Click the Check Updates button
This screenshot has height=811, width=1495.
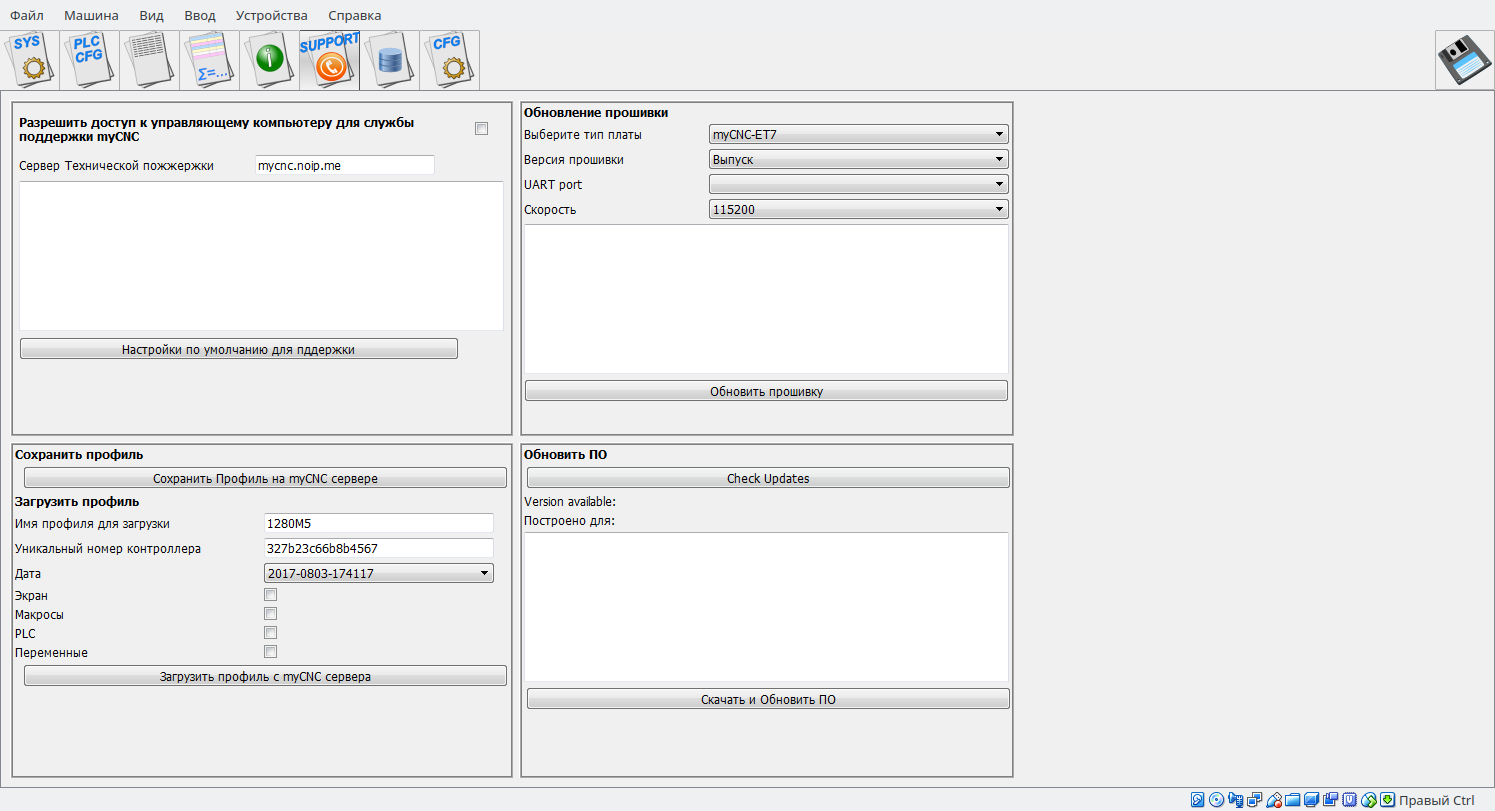coord(768,478)
